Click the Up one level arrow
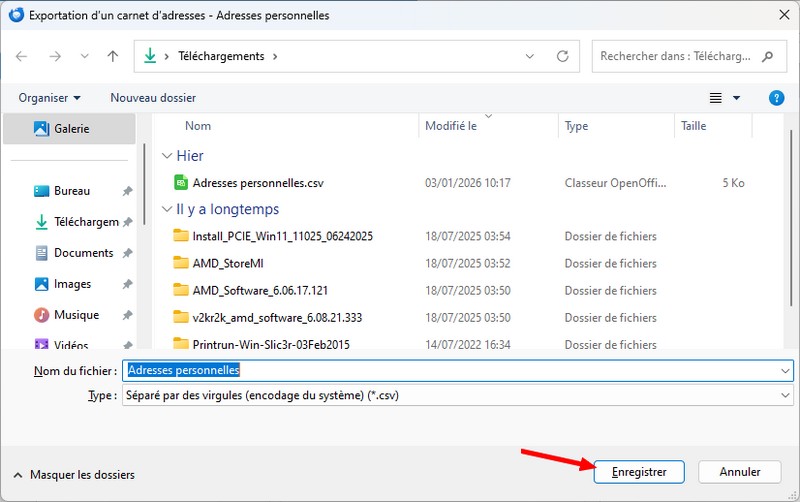Screen dimensions: 800x502 113,57
